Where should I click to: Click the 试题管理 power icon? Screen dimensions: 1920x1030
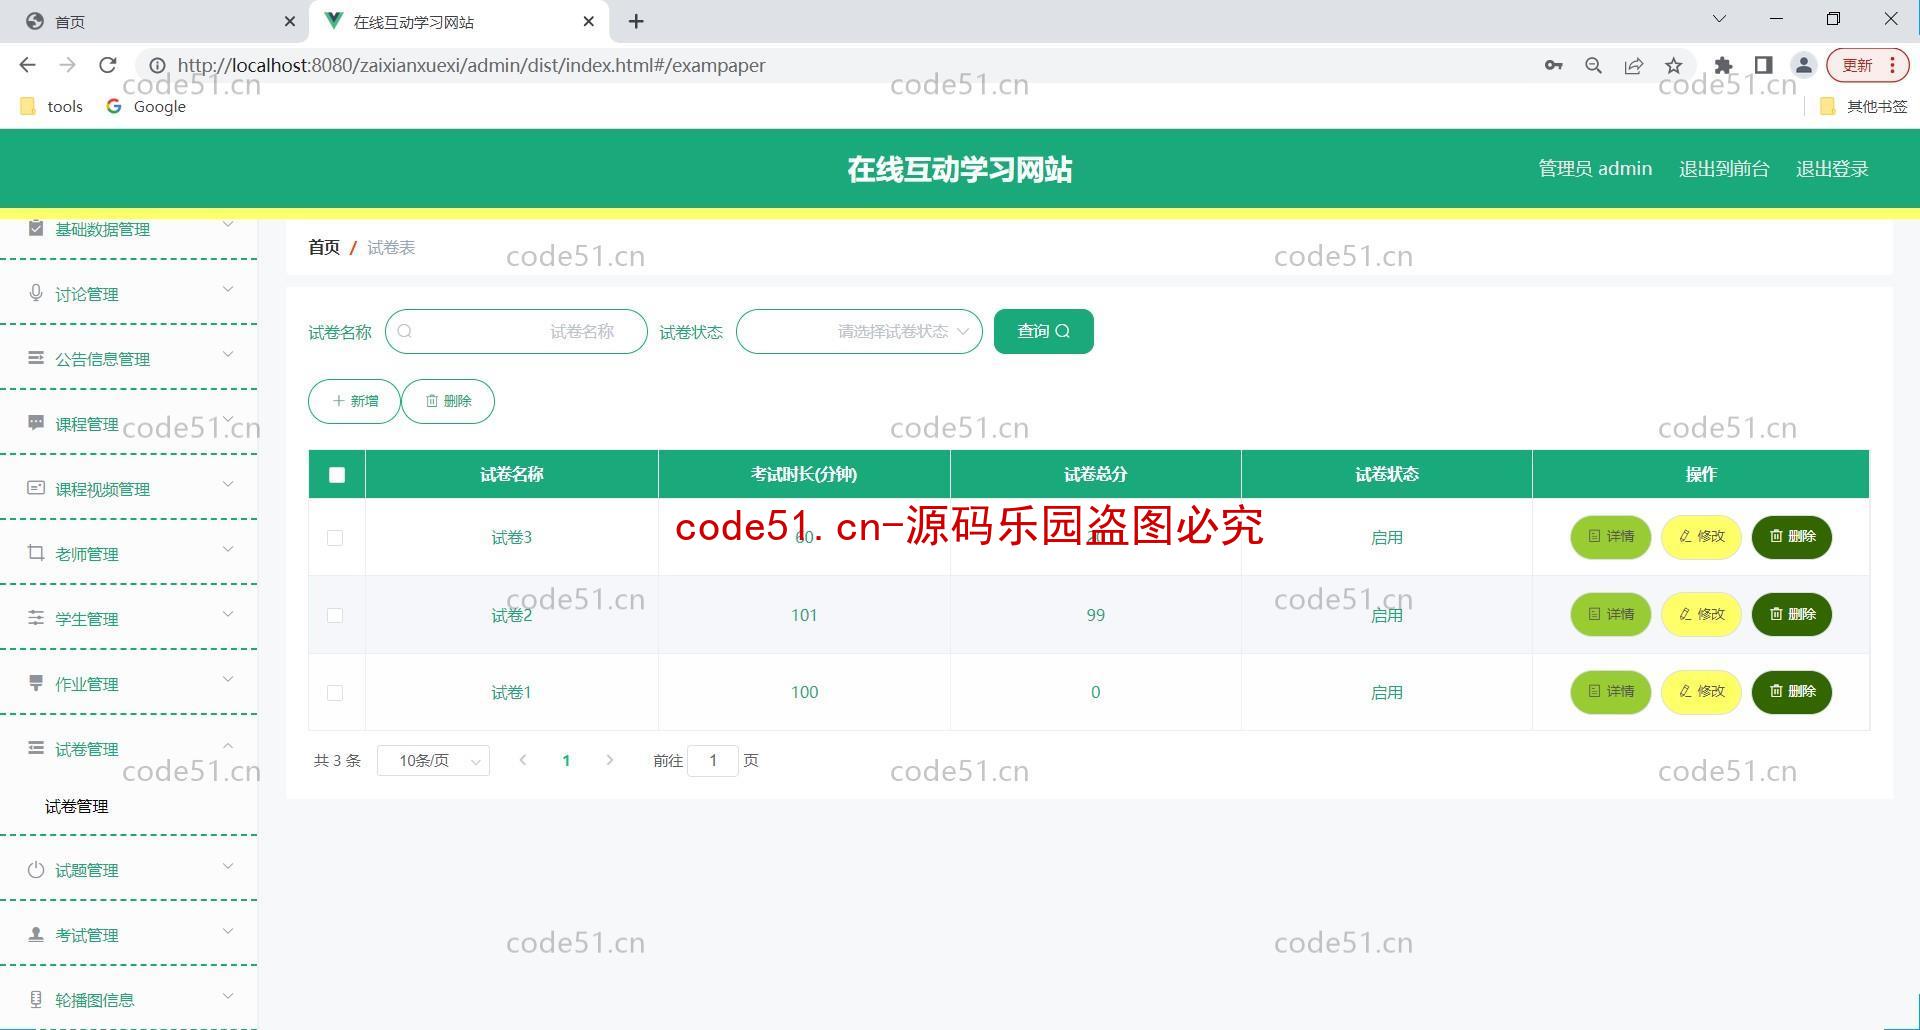pos(36,869)
